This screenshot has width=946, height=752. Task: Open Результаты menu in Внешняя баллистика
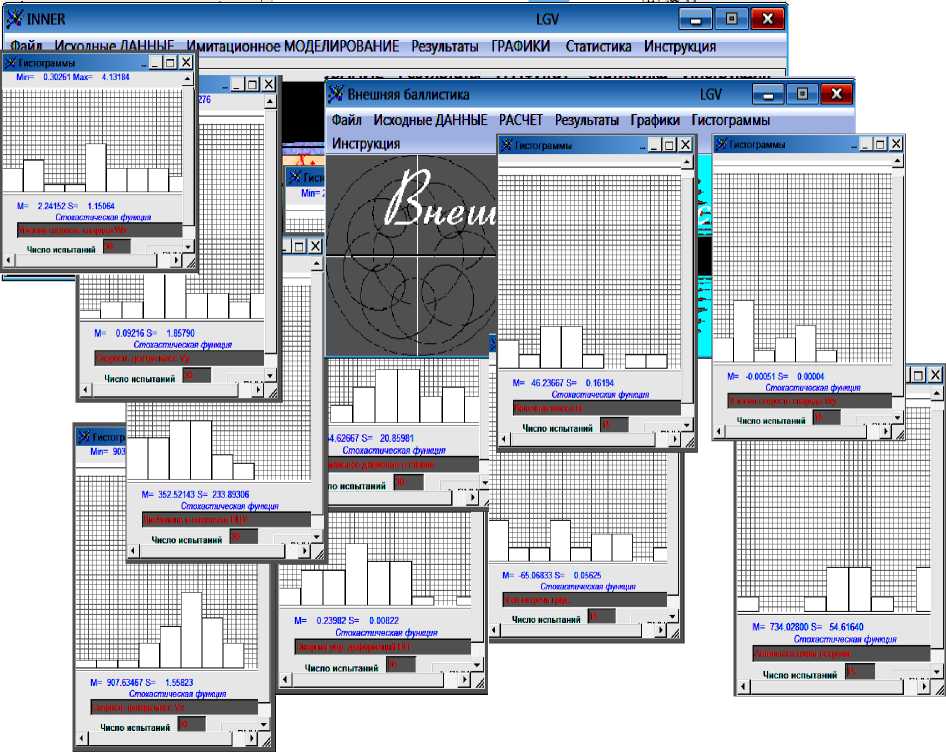(586, 119)
